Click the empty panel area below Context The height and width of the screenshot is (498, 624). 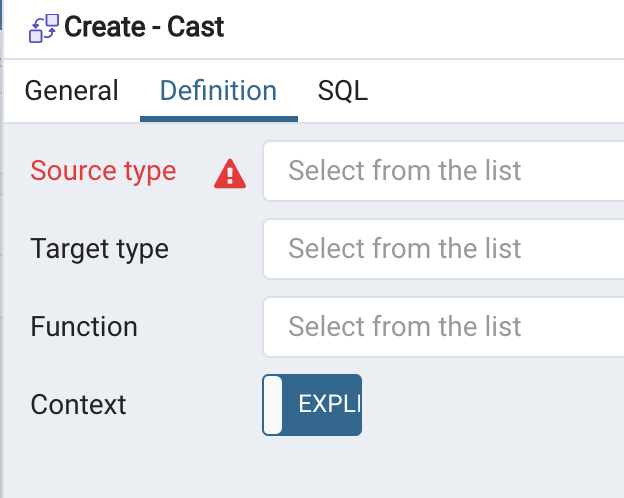300,465
